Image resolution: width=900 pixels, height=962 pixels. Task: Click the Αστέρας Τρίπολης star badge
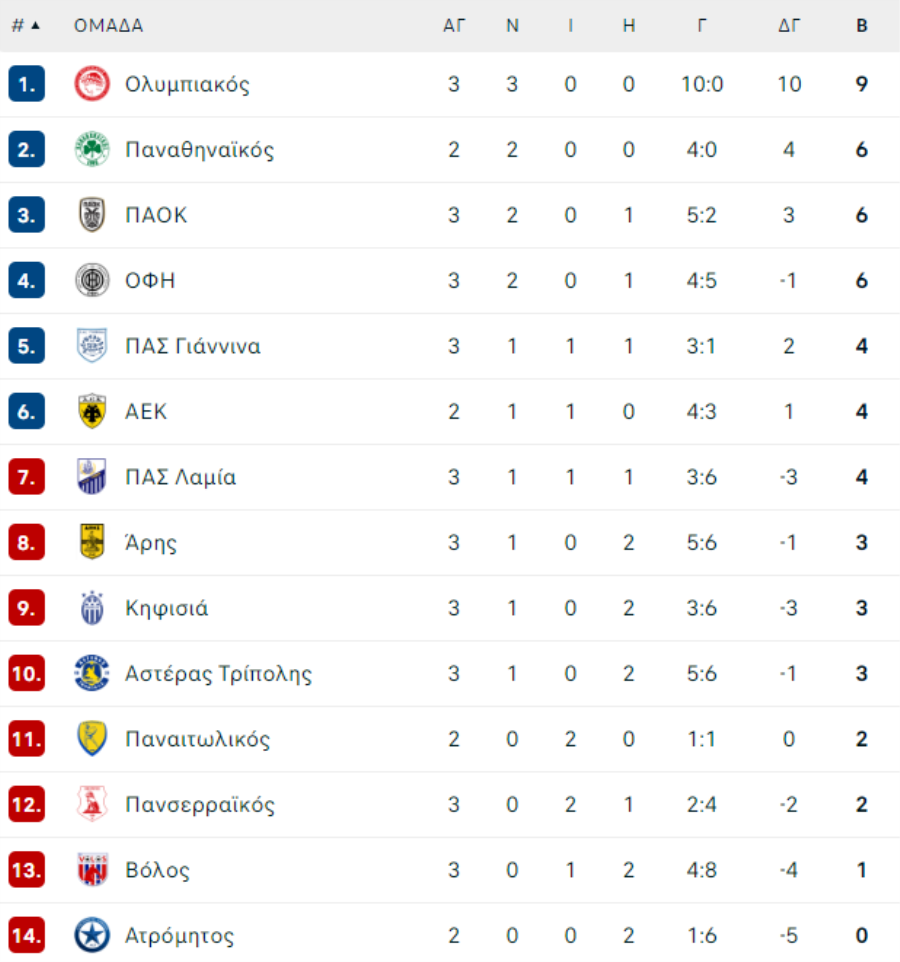pos(92,674)
